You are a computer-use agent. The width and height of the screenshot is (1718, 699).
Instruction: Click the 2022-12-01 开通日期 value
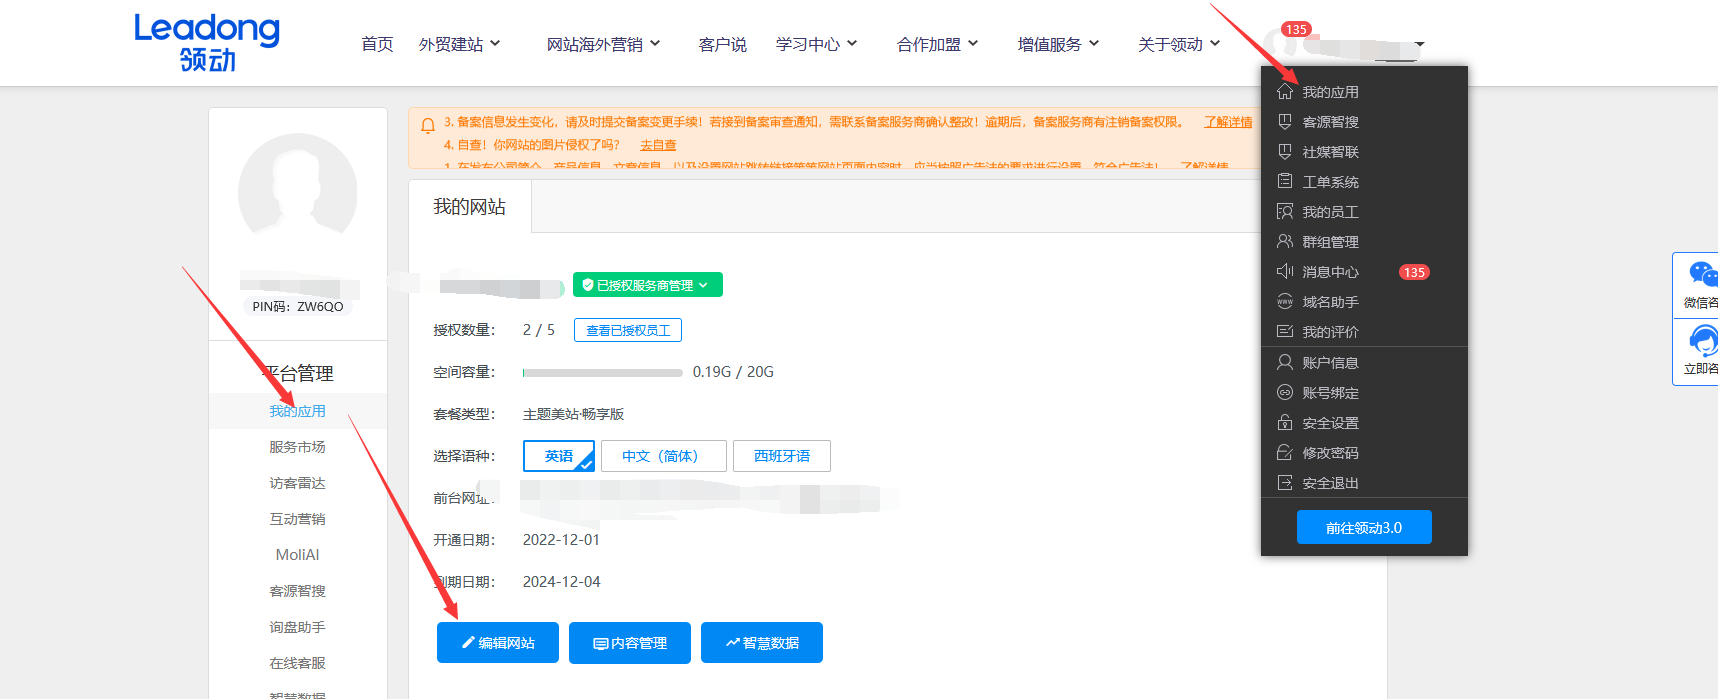tap(562, 540)
